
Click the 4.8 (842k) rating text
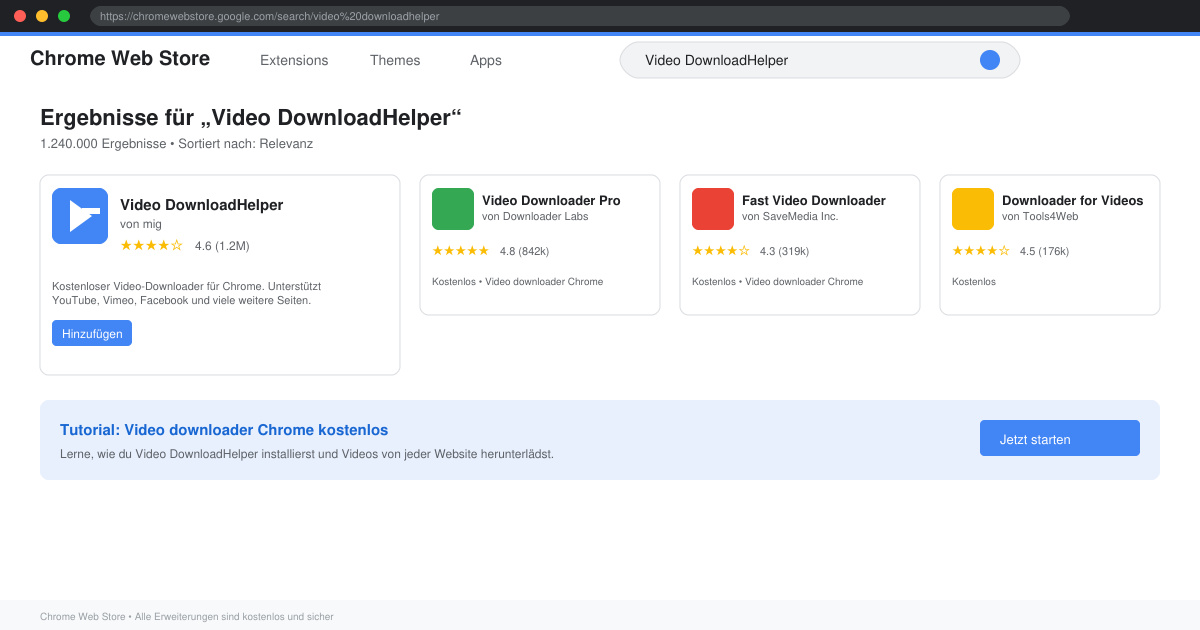pos(524,251)
